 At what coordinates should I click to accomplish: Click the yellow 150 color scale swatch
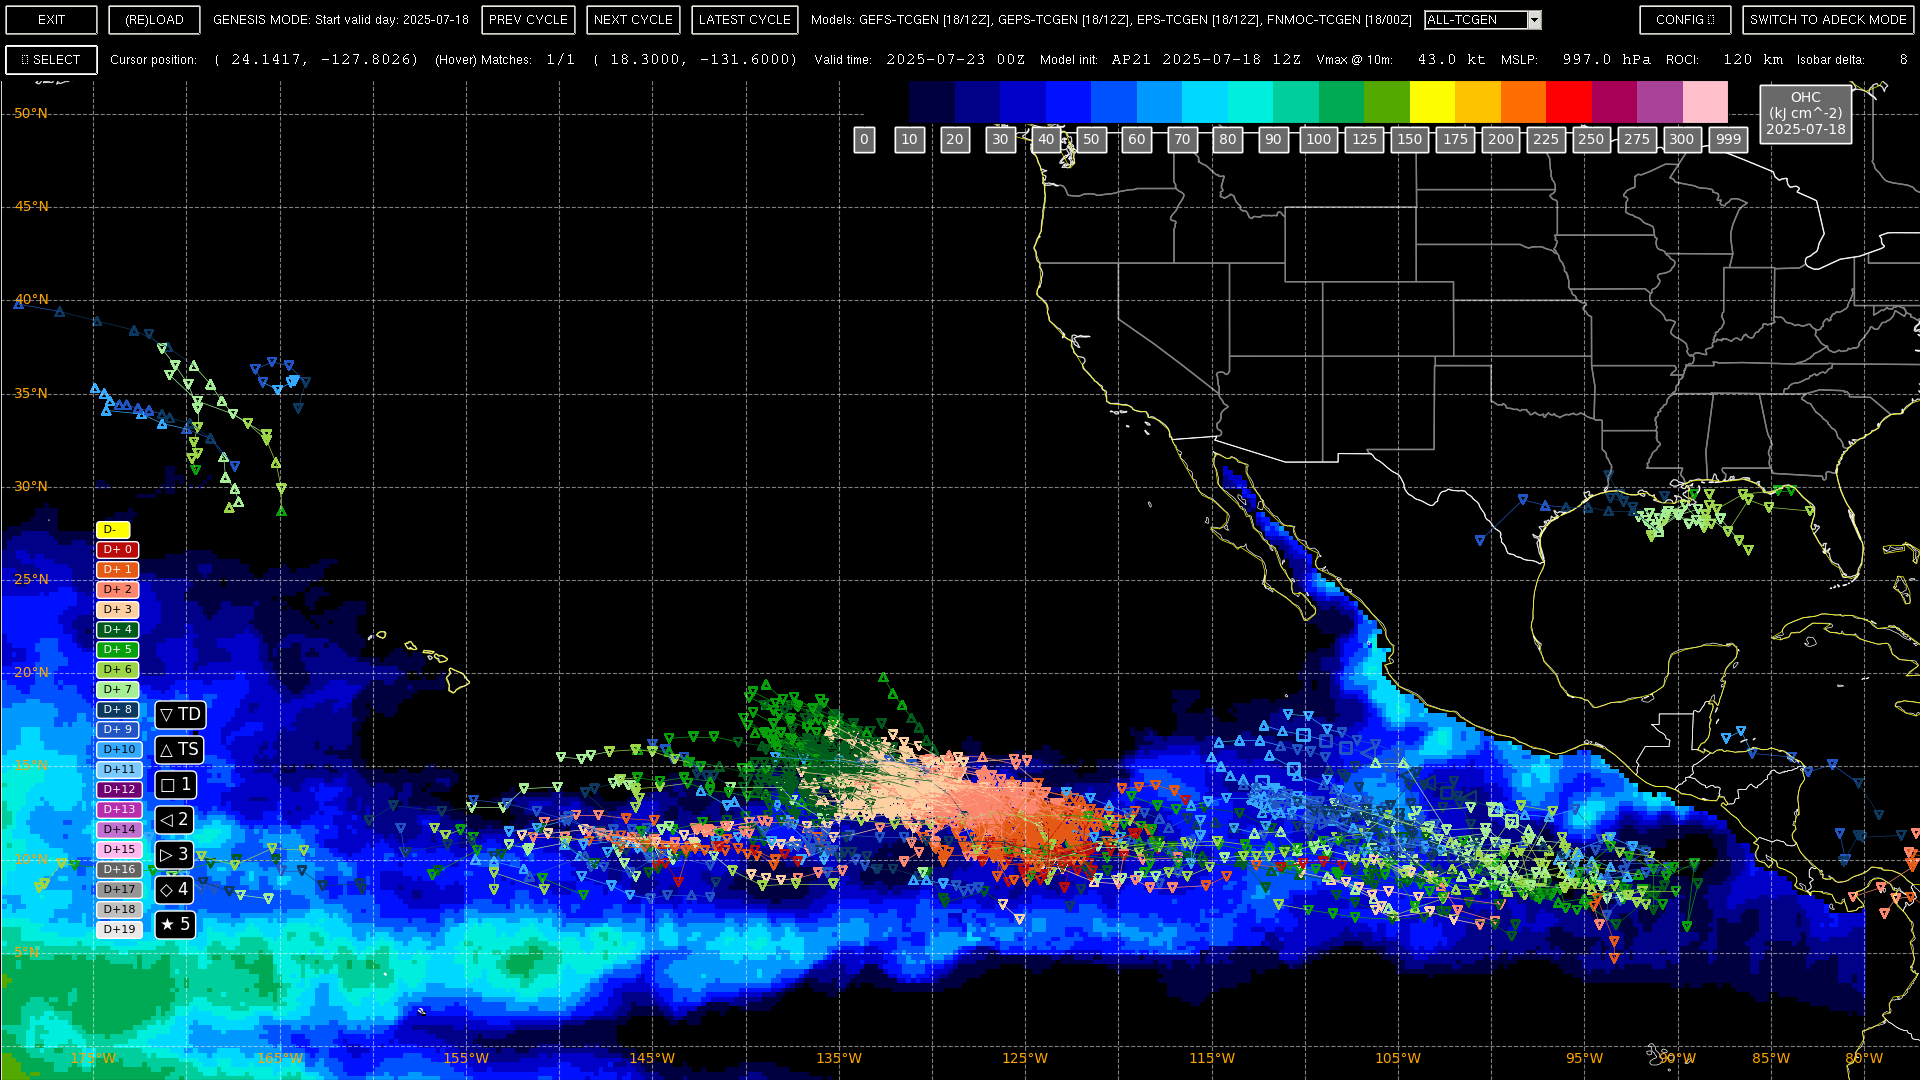tap(1432, 102)
